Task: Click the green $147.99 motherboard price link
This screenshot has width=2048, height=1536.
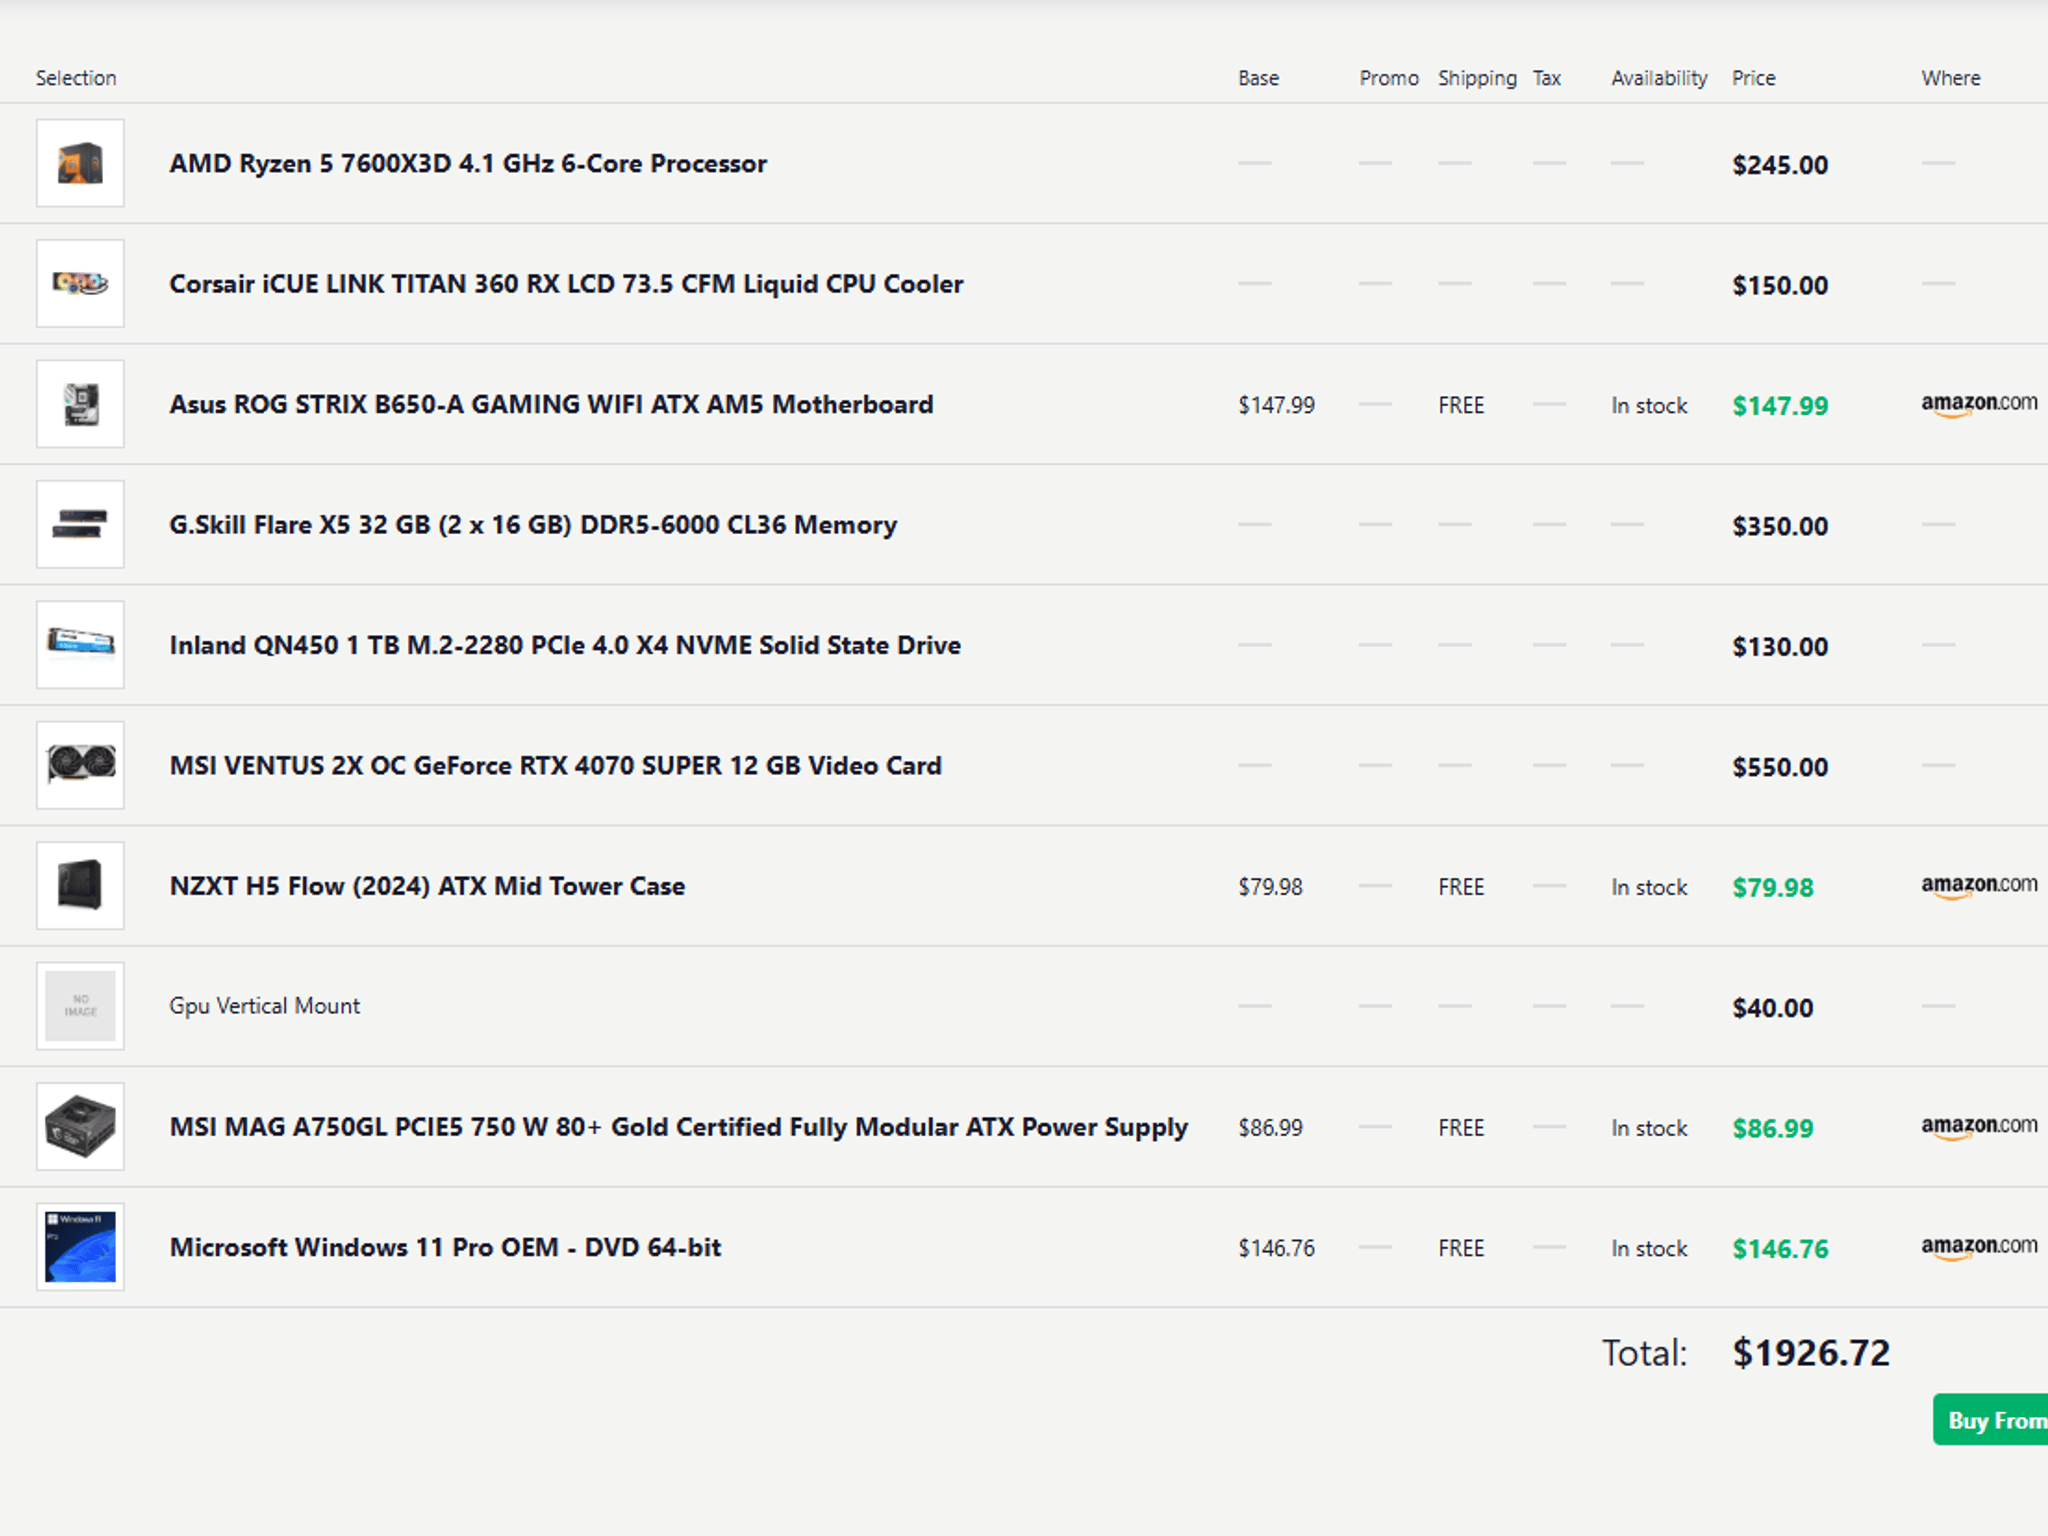Action: (1780, 406)
